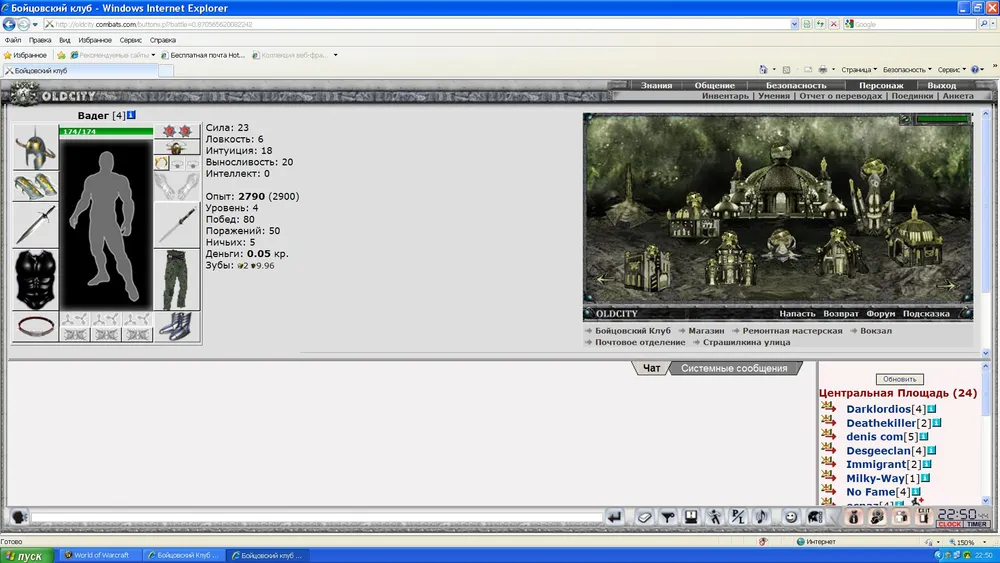Switch to the Системные сообщения tab

pyautogui.click(x=734, y=368)
